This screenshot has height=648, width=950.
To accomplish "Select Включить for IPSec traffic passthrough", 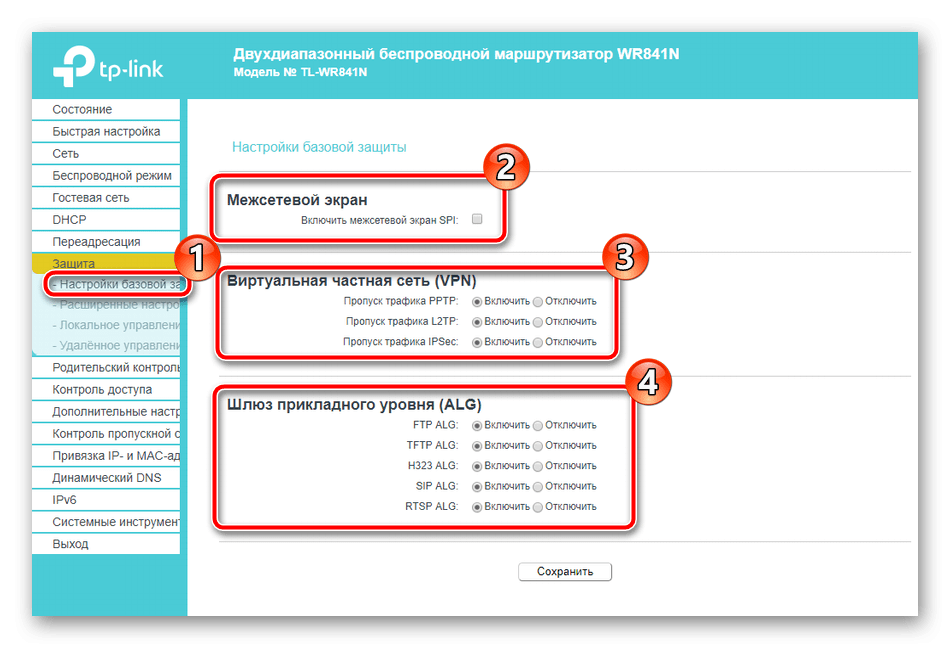I will (477, 342).
